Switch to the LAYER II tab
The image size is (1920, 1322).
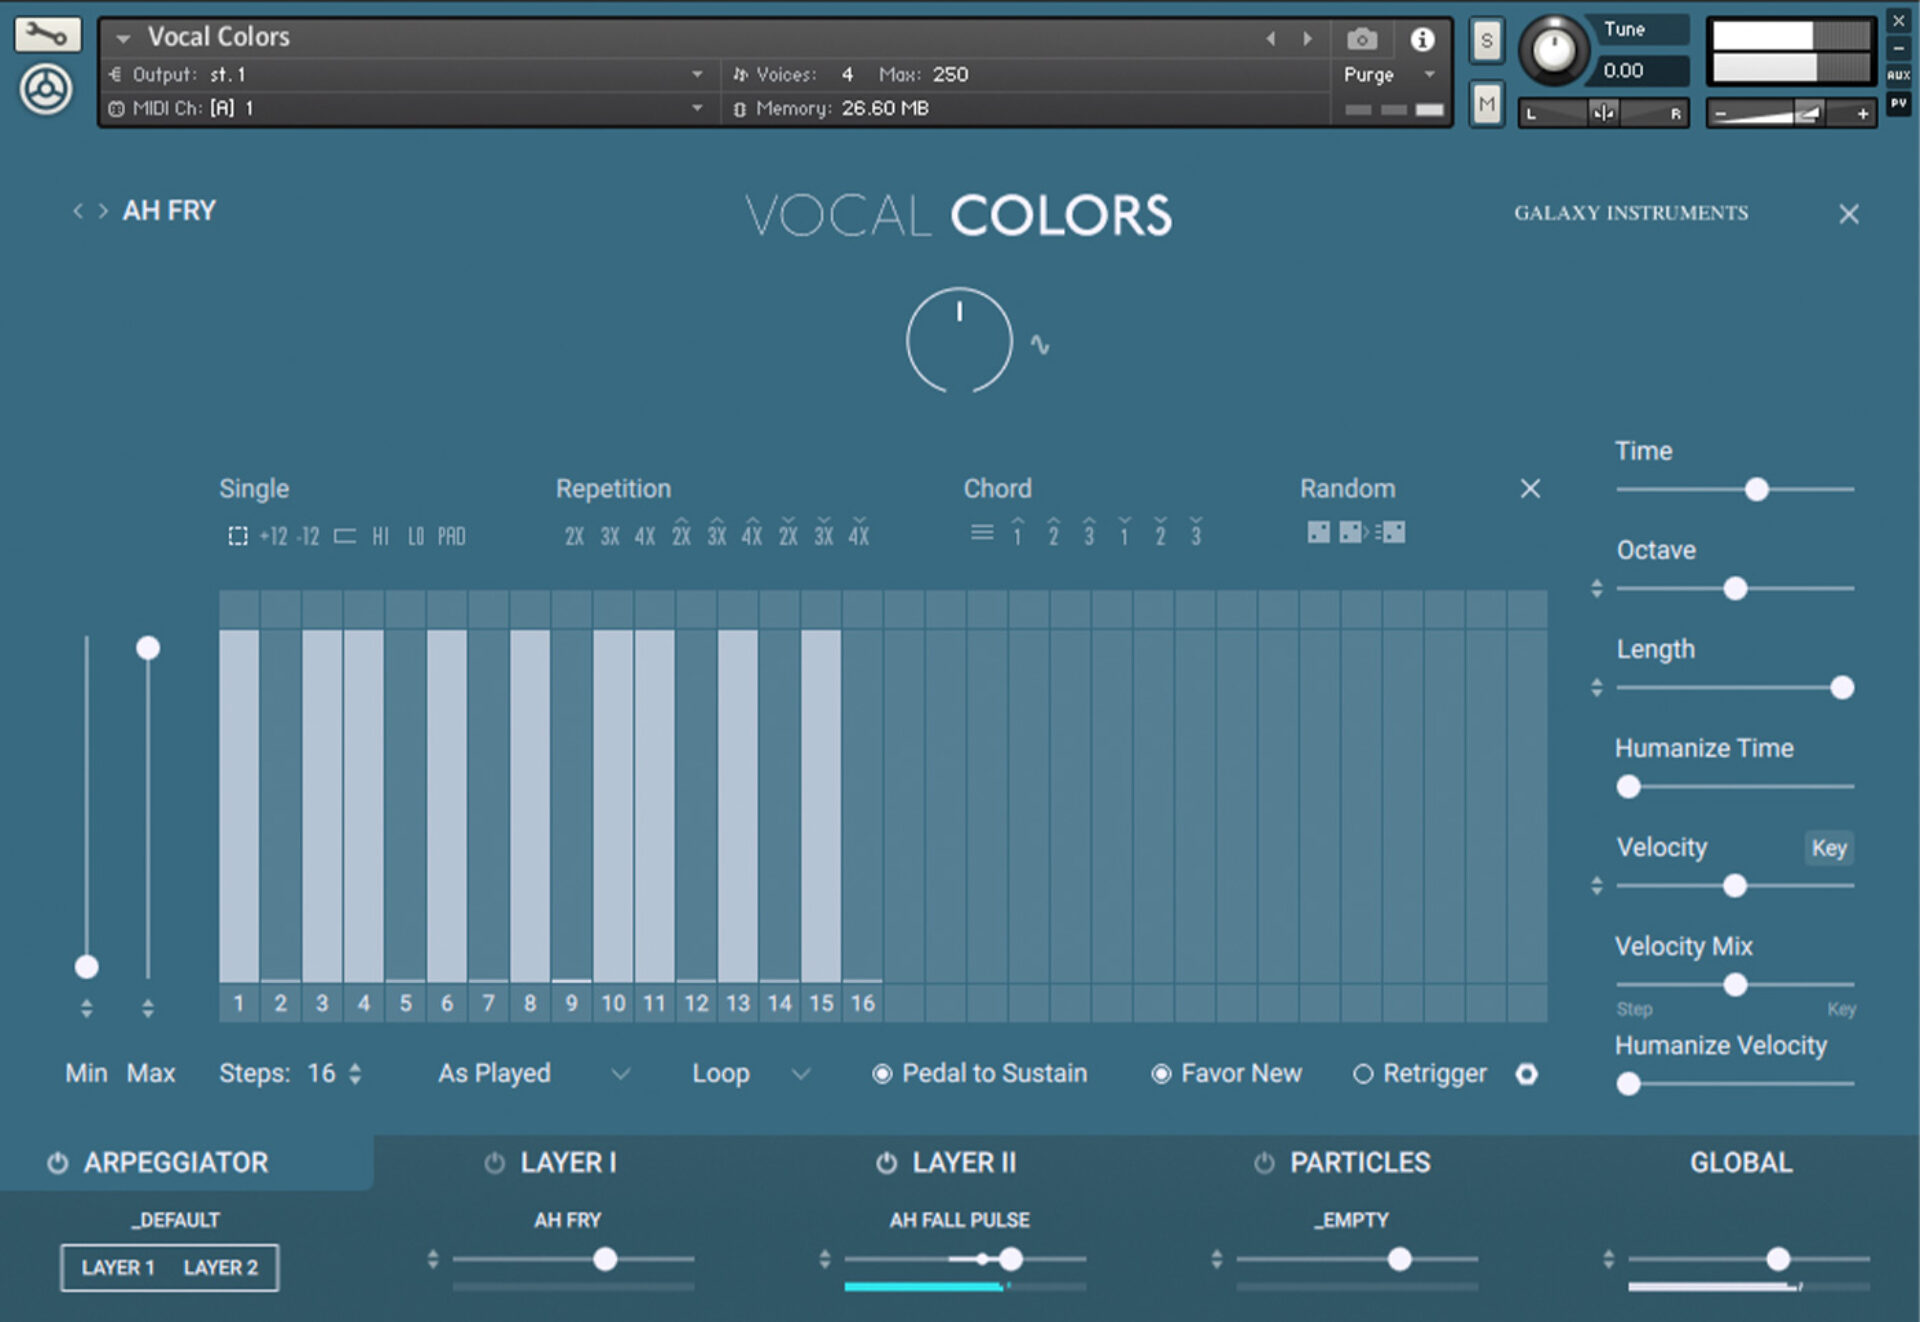pos(963,1162)
